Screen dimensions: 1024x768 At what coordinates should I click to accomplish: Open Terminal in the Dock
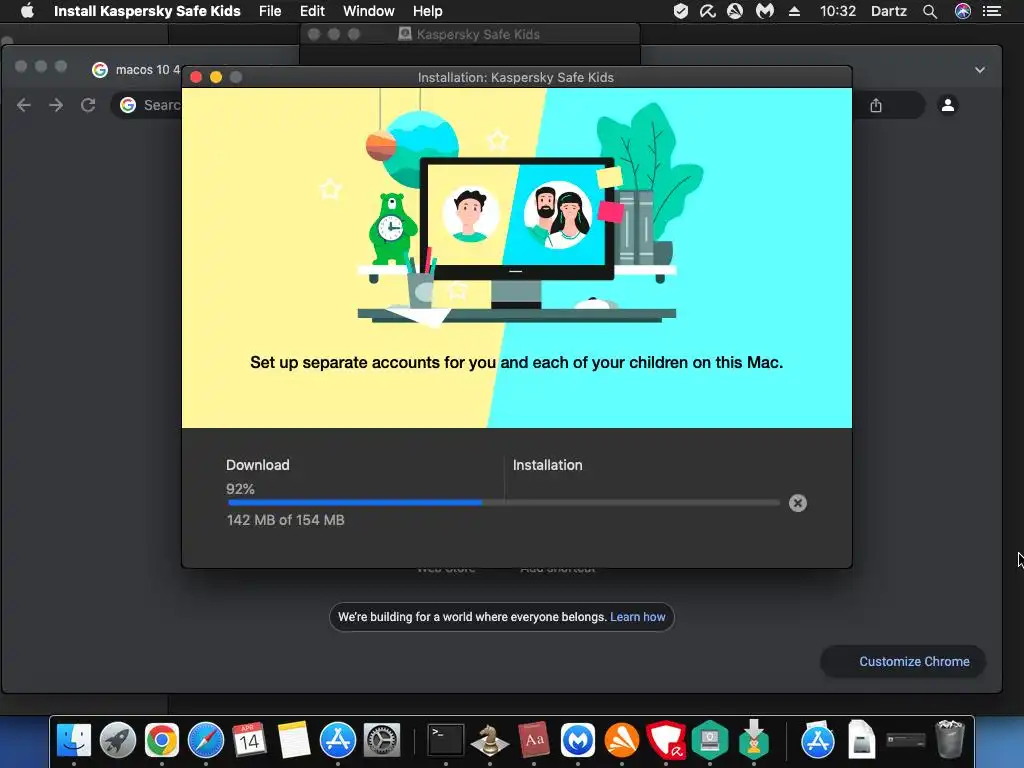(446, 740)
